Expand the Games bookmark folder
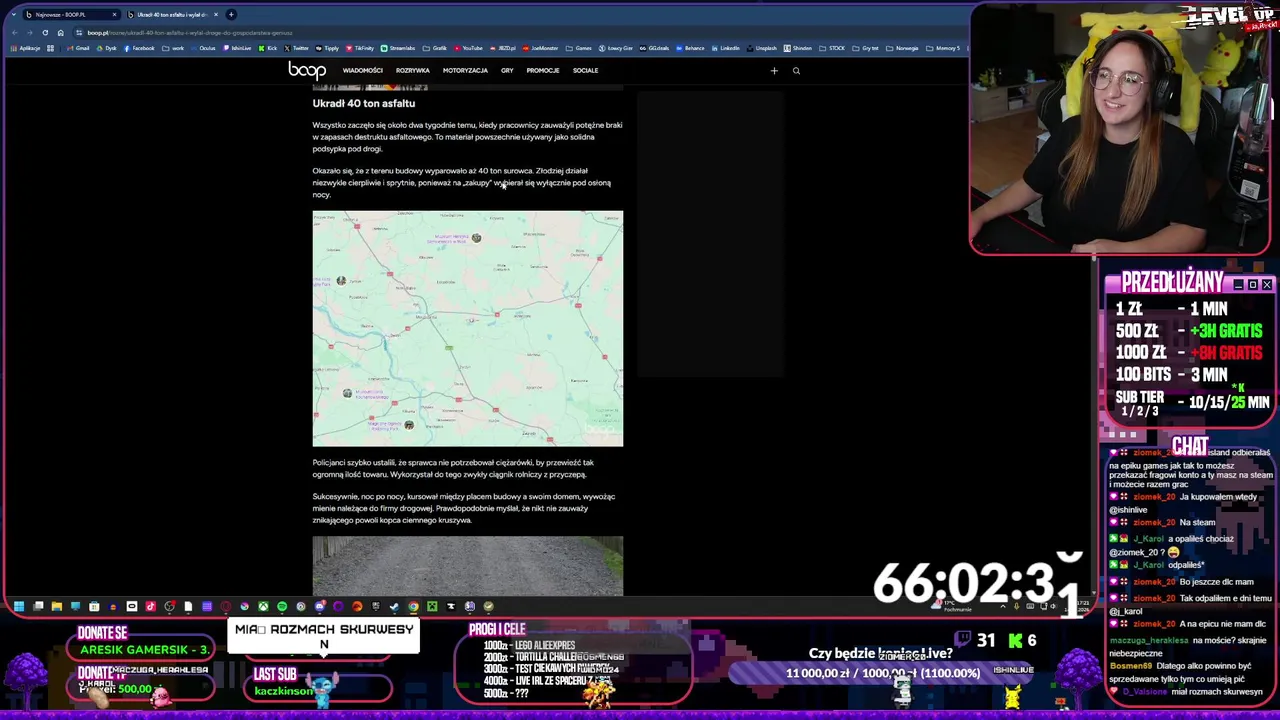Image resolution: width=1280 pixels, height=720 pixels. point(579,48)
